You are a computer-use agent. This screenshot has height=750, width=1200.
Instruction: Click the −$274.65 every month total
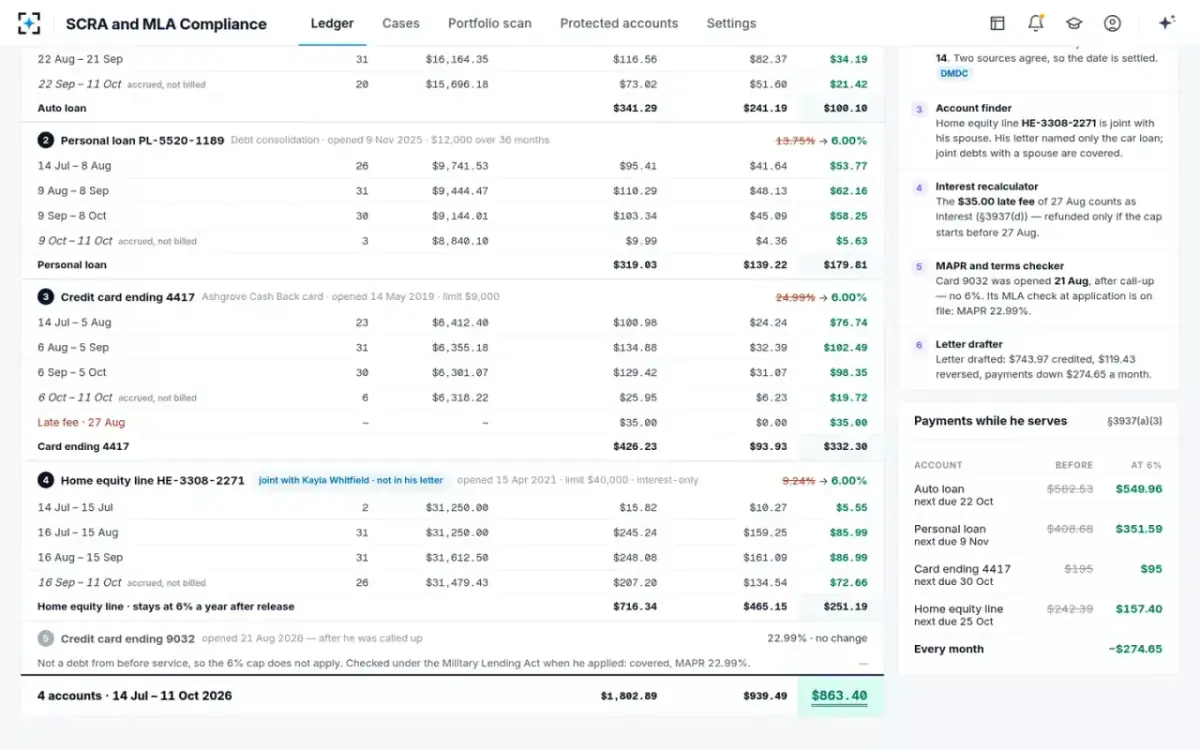(1135, 649)
